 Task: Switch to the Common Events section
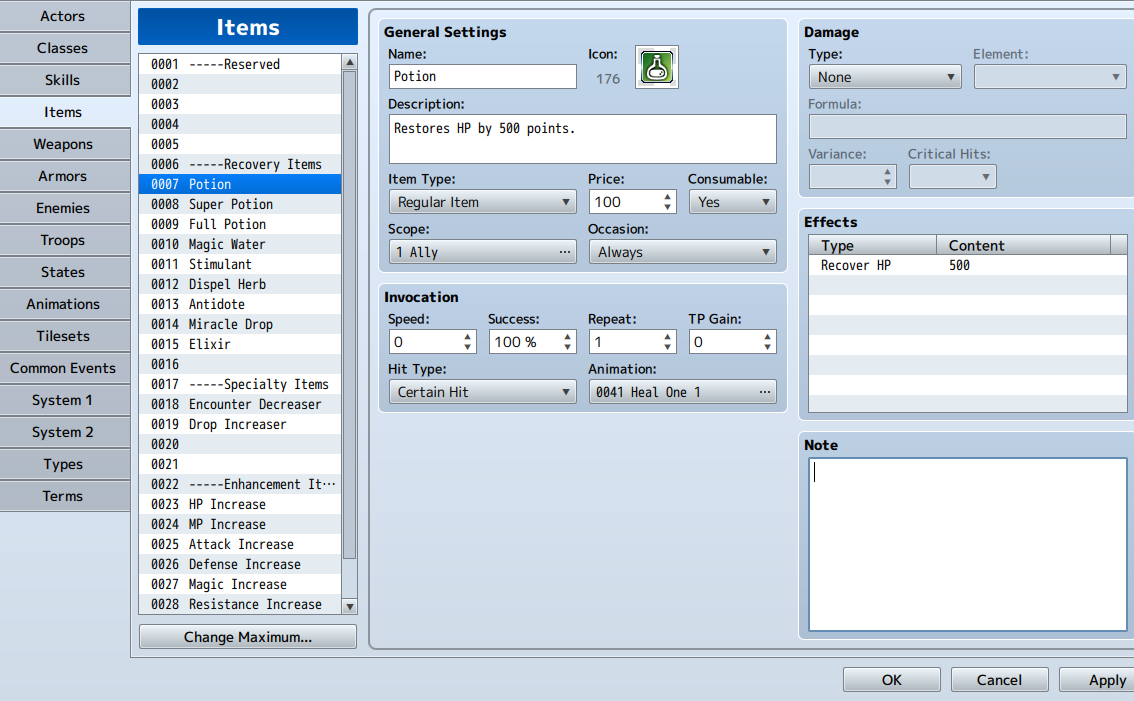pos(64,368)
